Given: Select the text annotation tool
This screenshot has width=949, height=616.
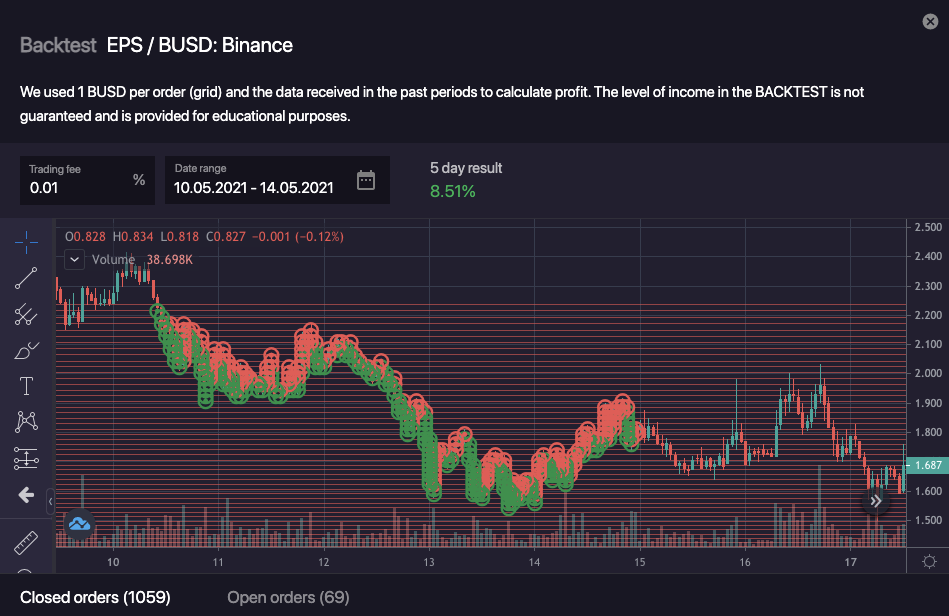Looking at the screenshot, I should [x=26, y=386].
